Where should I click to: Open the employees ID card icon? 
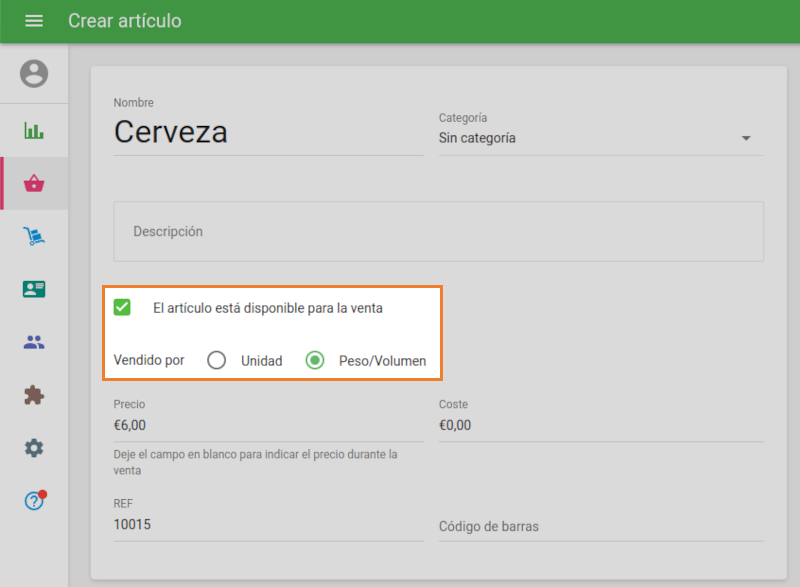(x=34, y=289)
